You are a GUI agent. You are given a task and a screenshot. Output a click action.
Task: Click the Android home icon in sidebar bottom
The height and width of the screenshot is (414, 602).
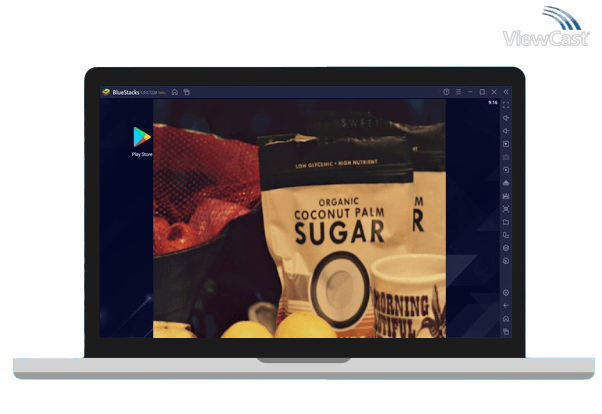pyautogui.click(x=506, y=319)
